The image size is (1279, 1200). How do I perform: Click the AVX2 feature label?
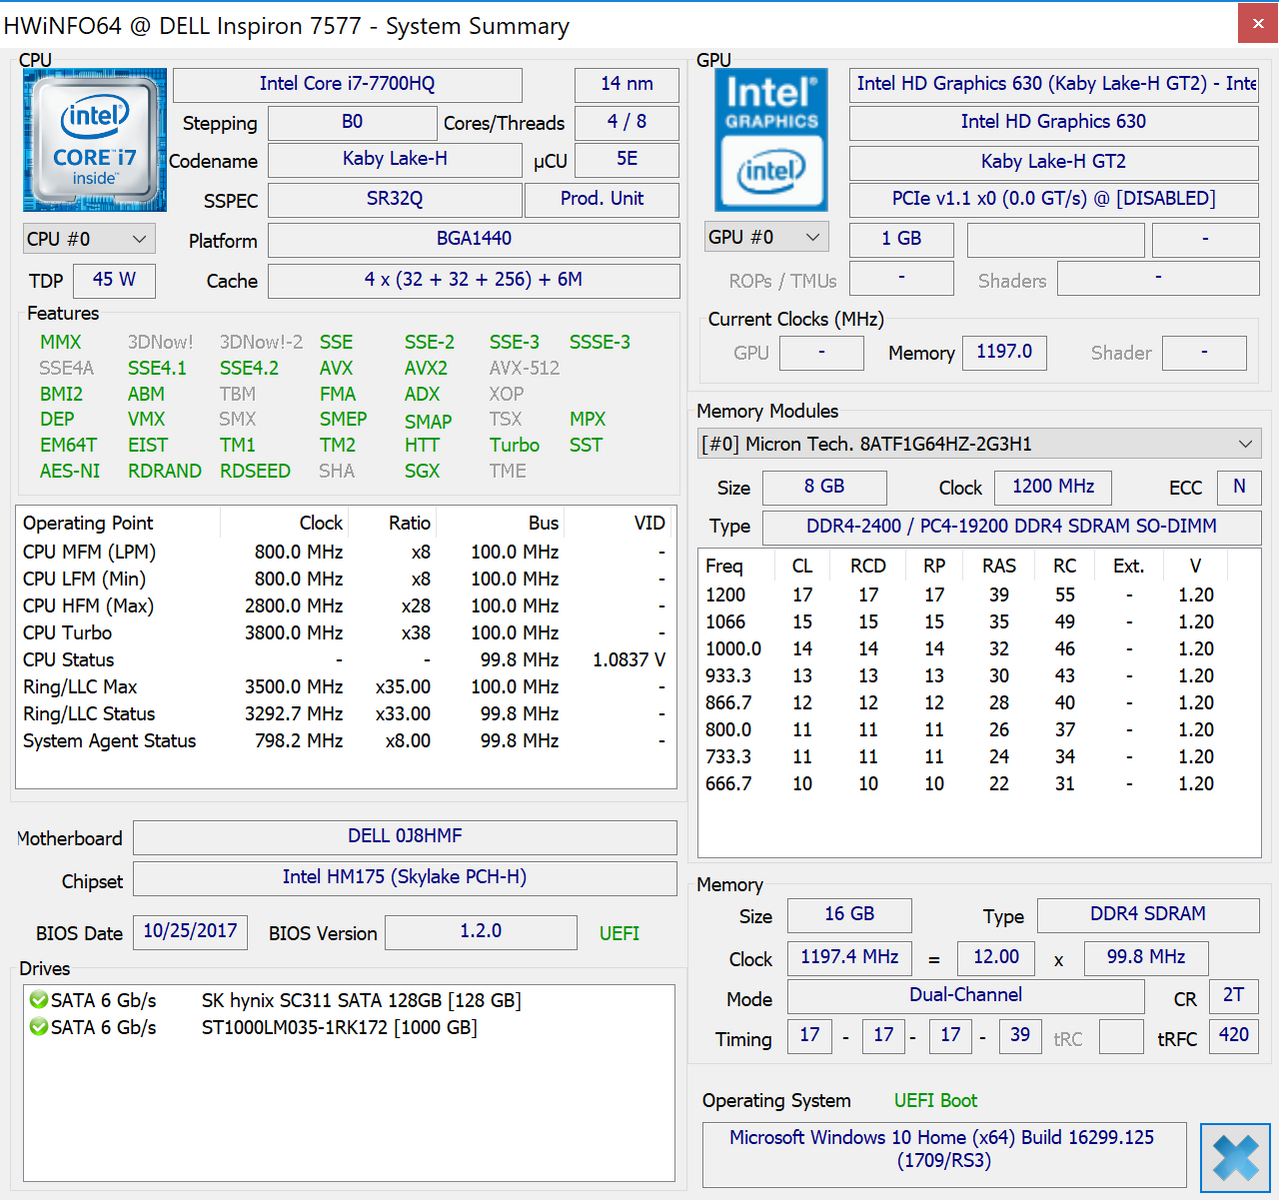pos(426,368)
